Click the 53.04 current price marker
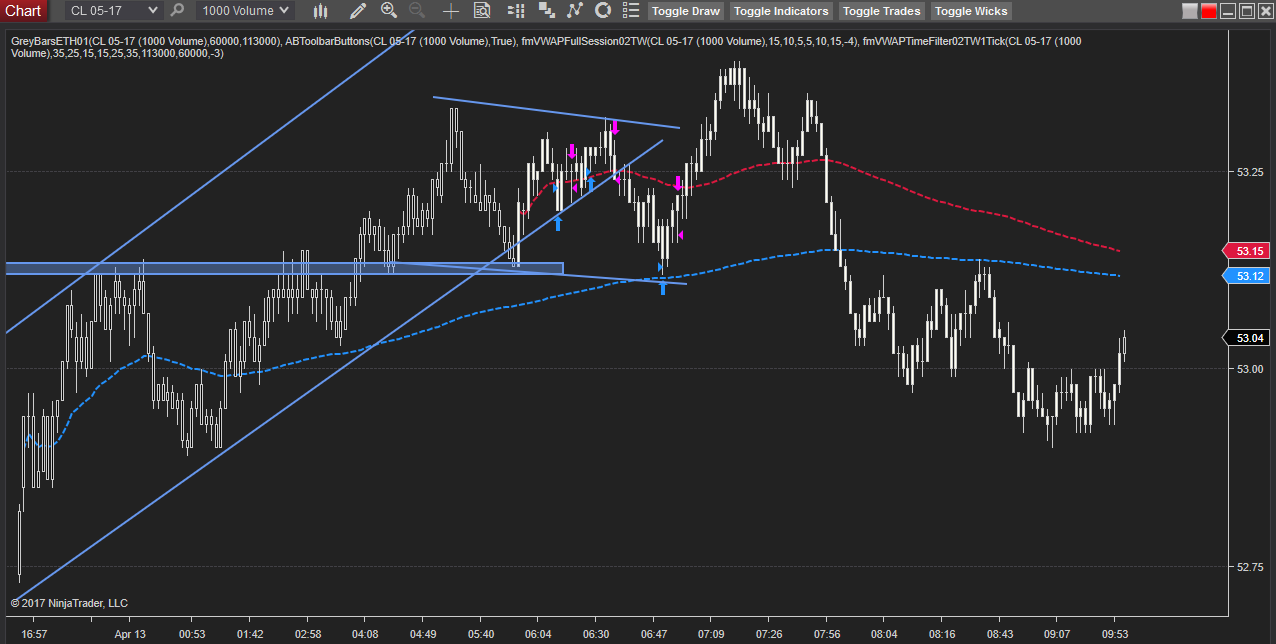 click(x=1247, y=338)
